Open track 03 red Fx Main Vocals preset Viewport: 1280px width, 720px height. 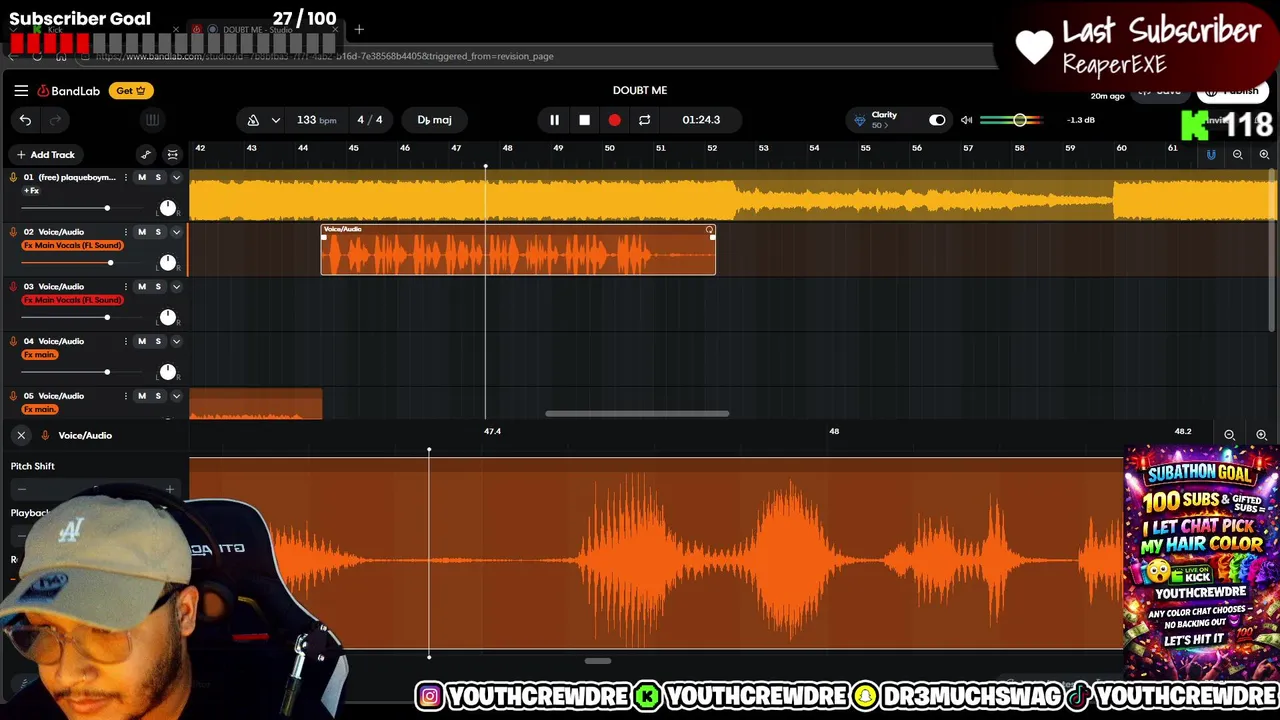click(73, 300)
